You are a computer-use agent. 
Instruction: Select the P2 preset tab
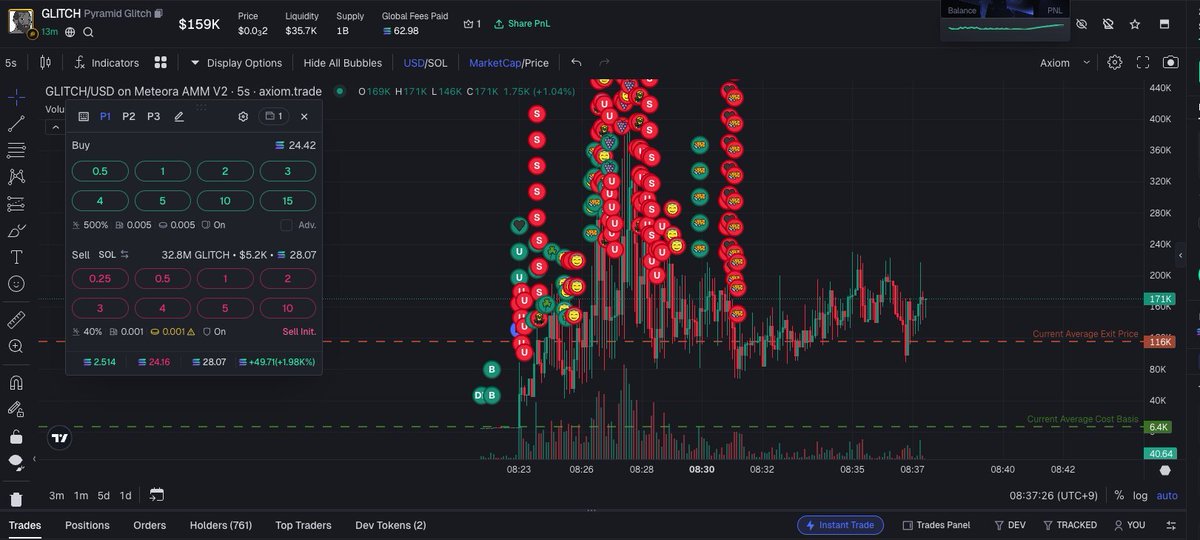(129, 116)
